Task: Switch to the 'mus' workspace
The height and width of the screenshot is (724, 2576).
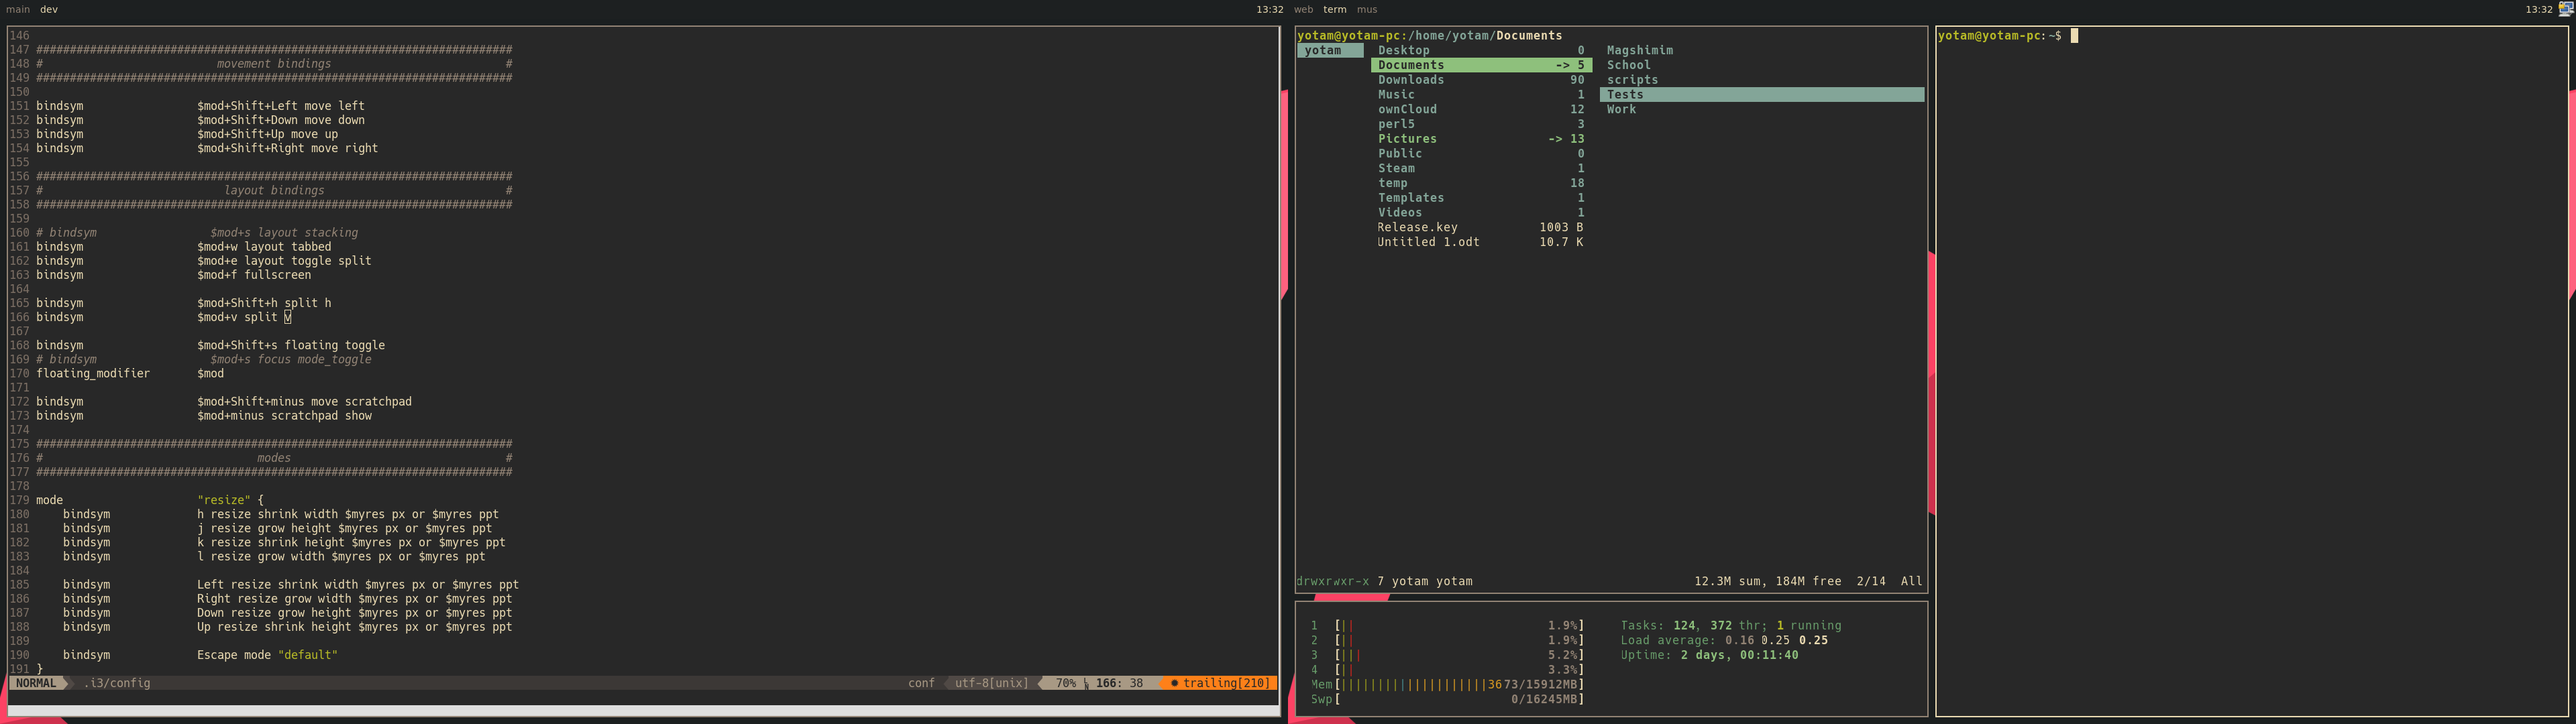Action: click(x=1366, y=9)
